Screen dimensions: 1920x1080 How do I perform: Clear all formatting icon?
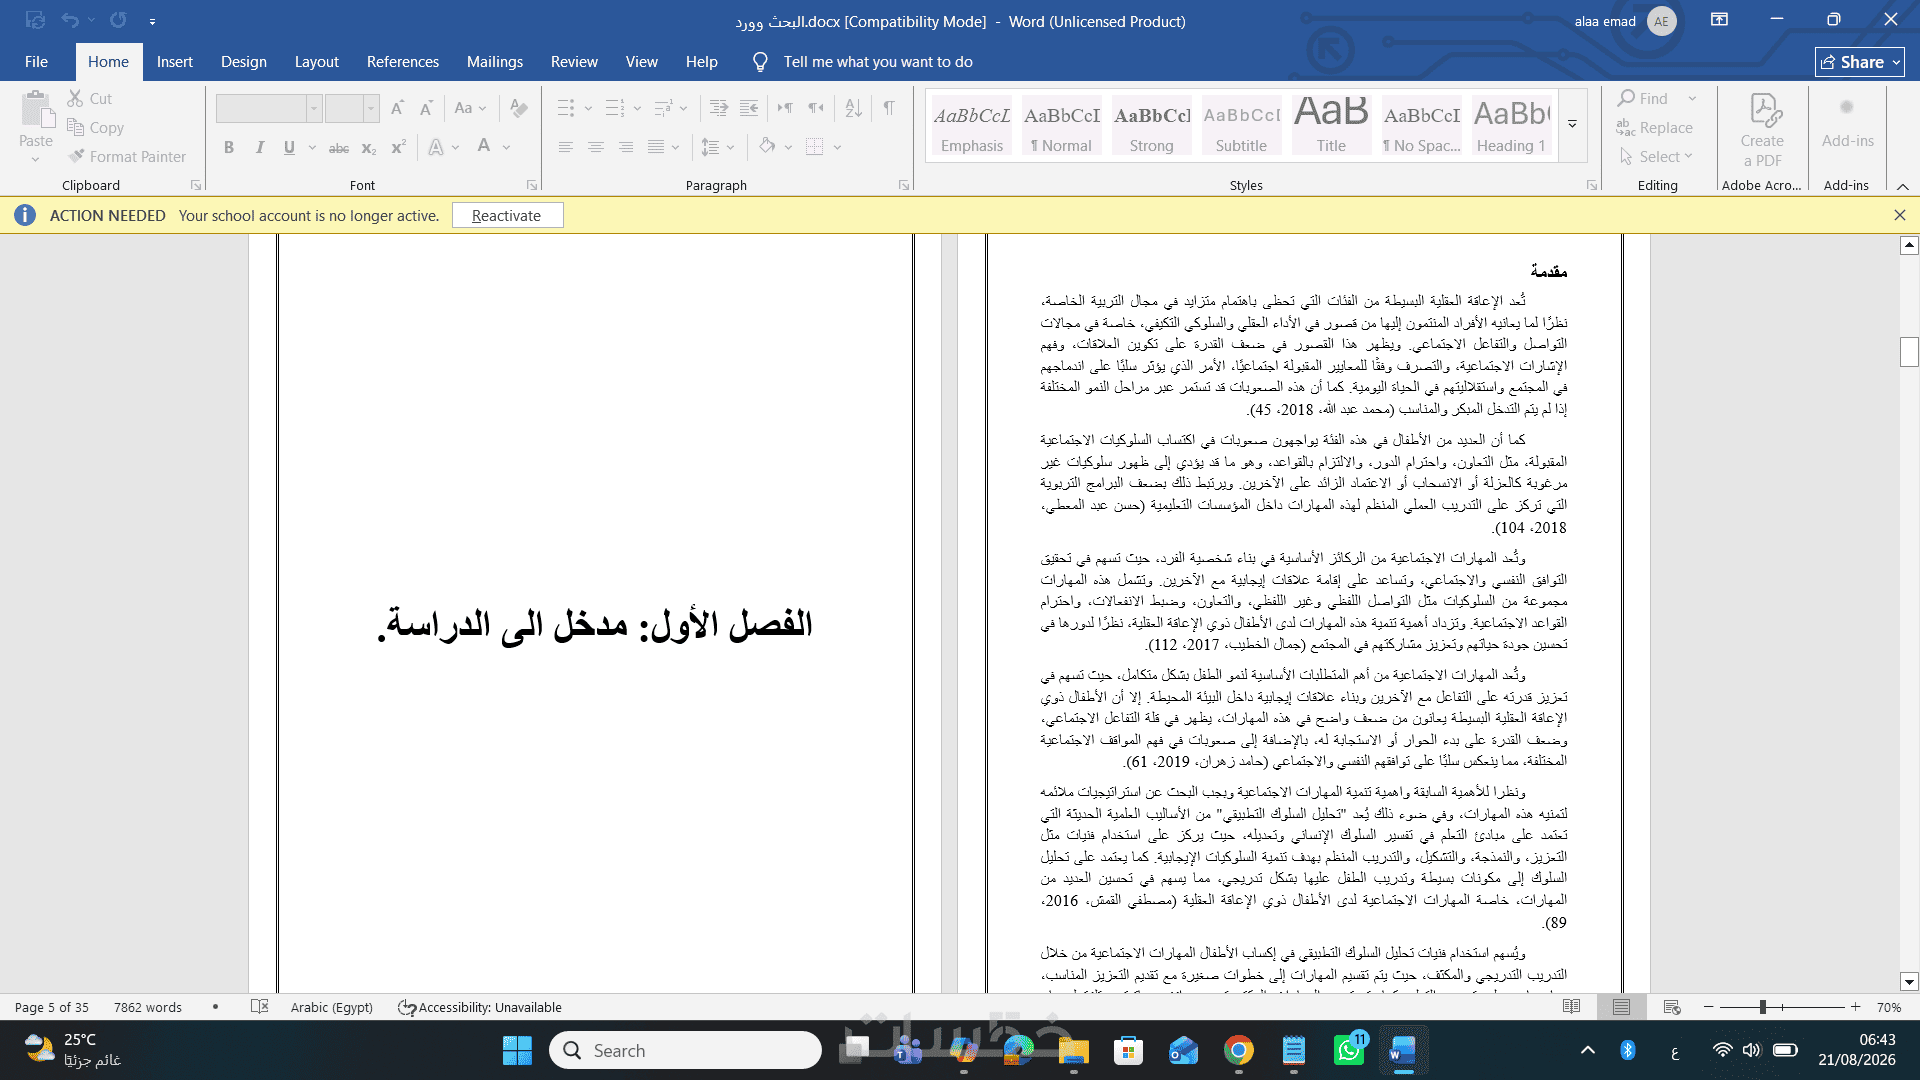pyautogui.click(x=518, y=108)
